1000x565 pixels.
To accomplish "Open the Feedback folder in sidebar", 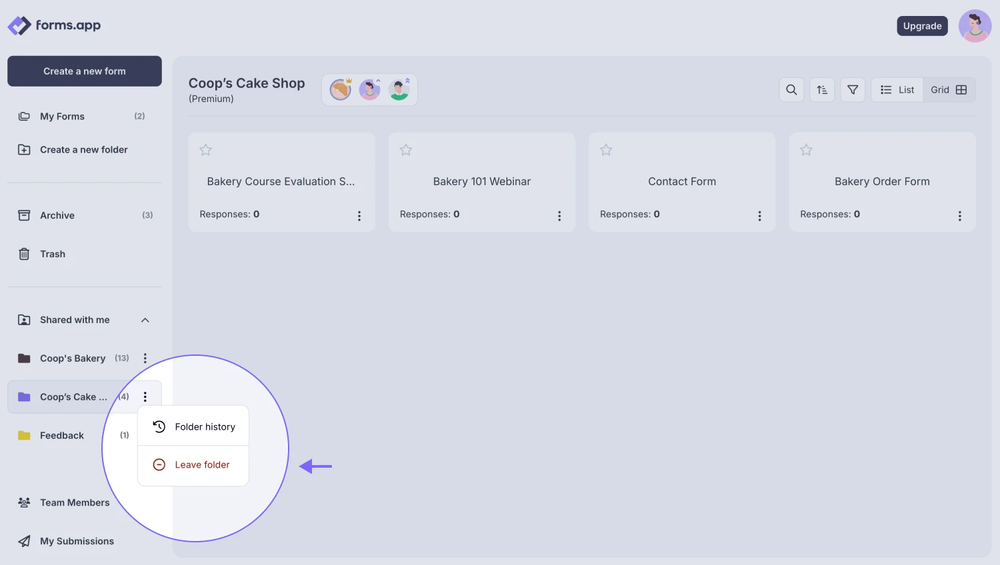I will pos(61,435).
